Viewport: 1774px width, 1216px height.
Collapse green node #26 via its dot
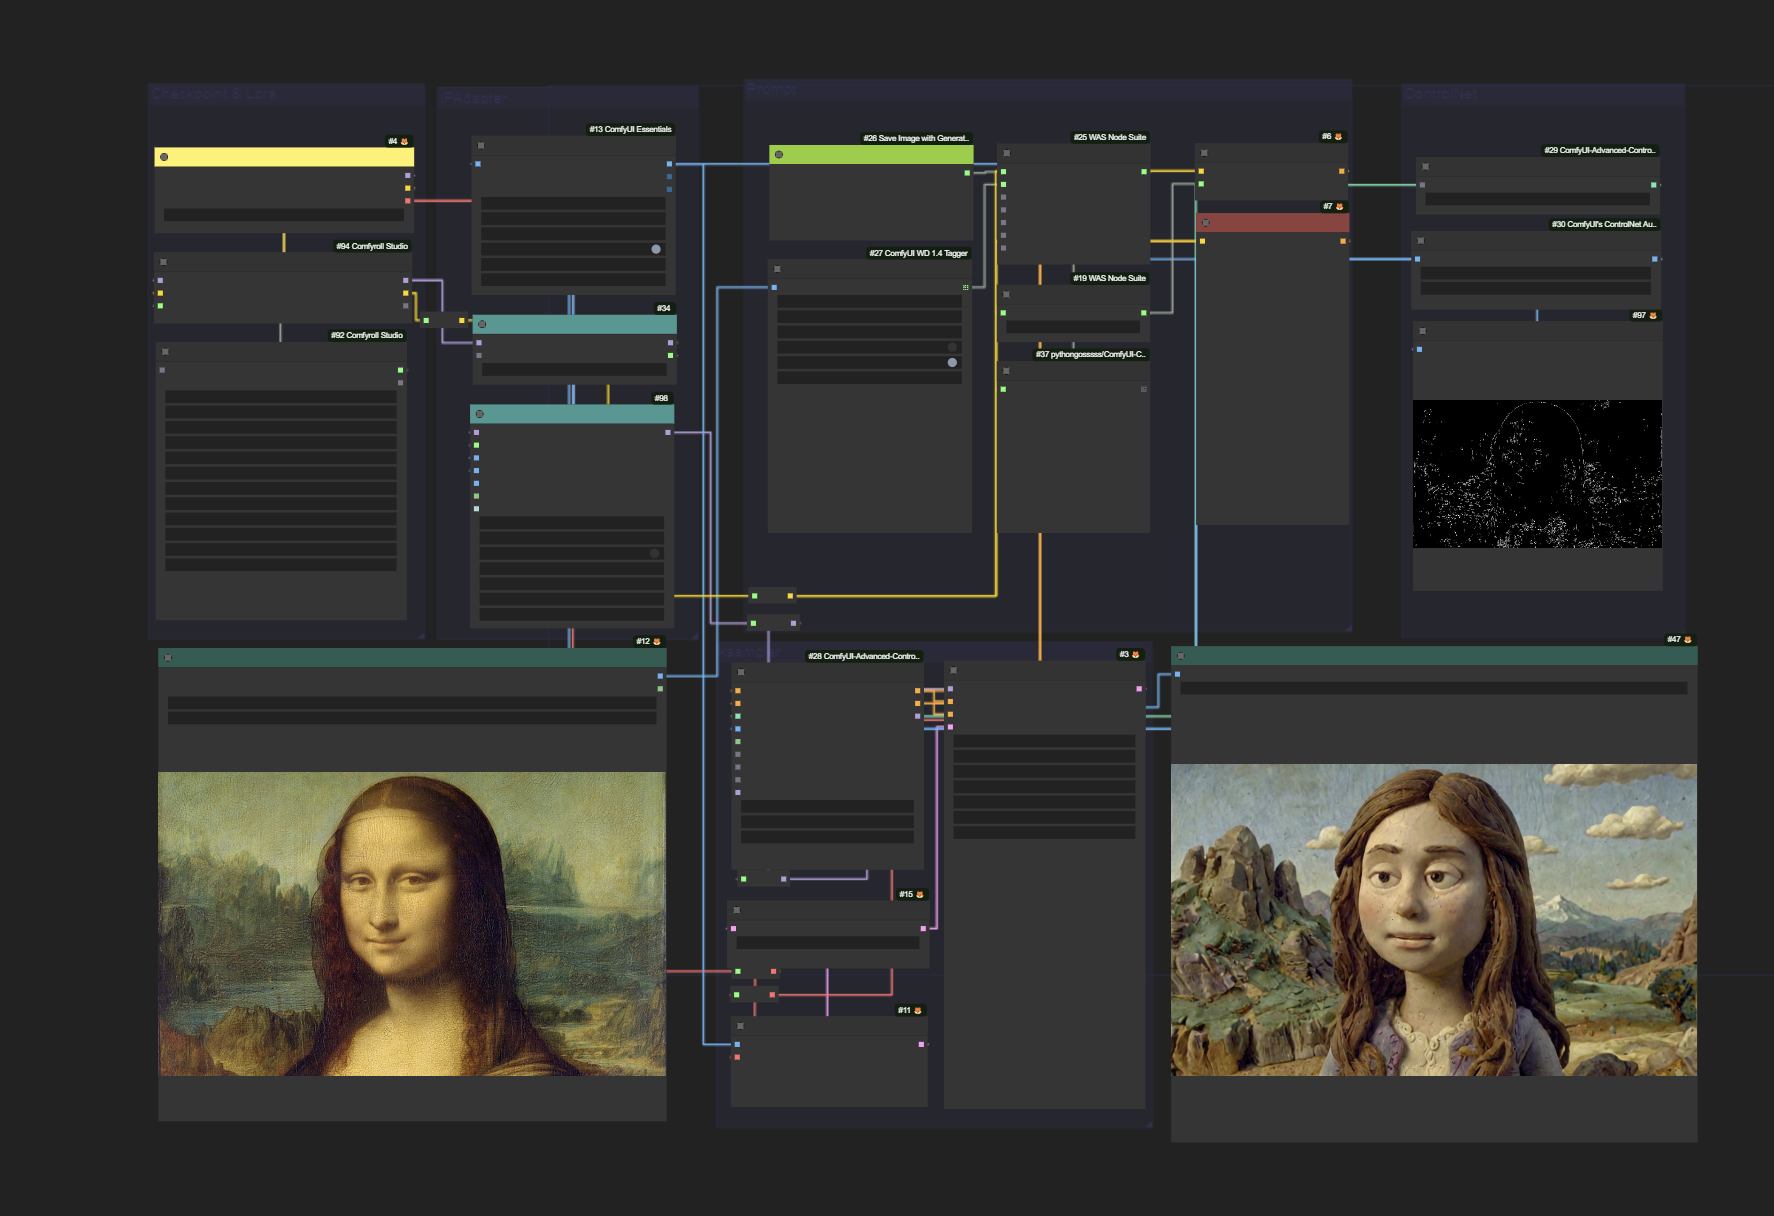[x=779, y=154]
